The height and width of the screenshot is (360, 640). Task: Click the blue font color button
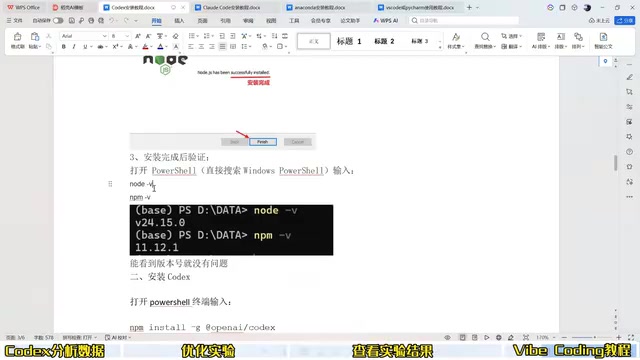160,47
